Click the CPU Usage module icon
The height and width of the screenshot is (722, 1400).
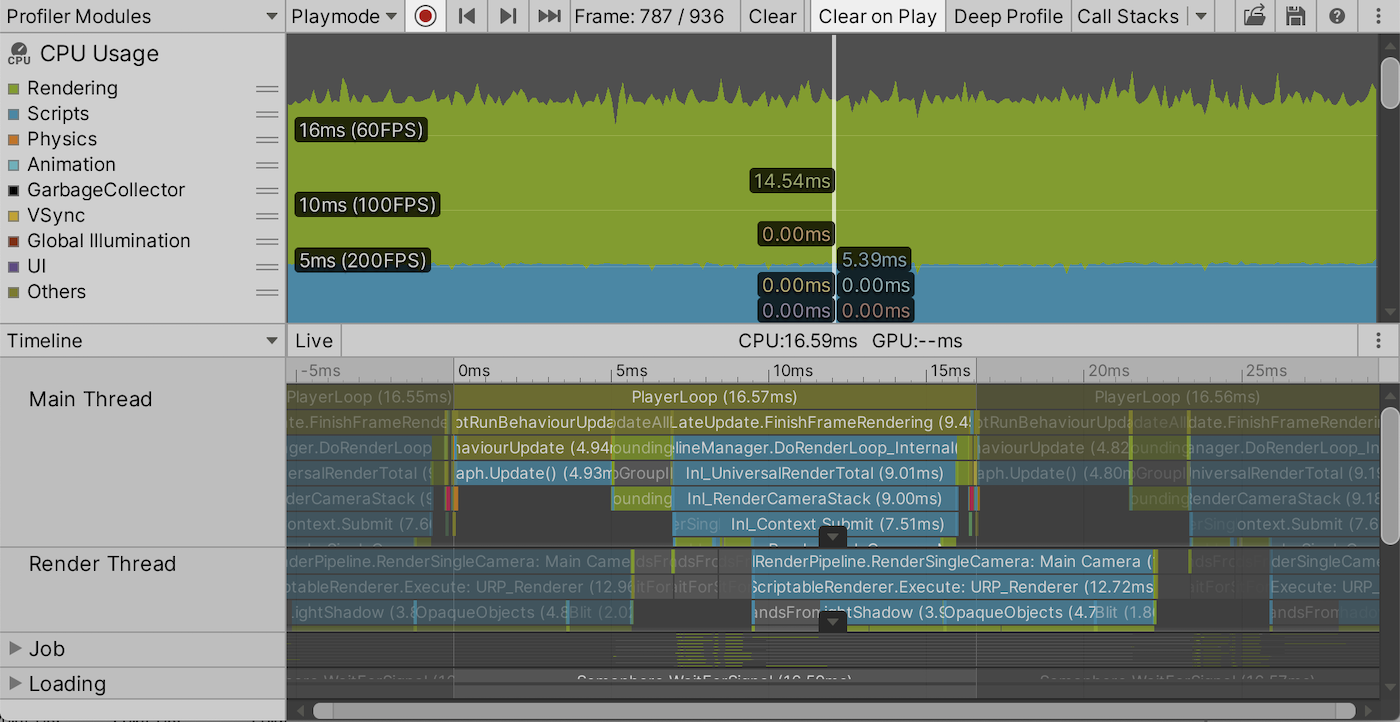tap(18, 54)
